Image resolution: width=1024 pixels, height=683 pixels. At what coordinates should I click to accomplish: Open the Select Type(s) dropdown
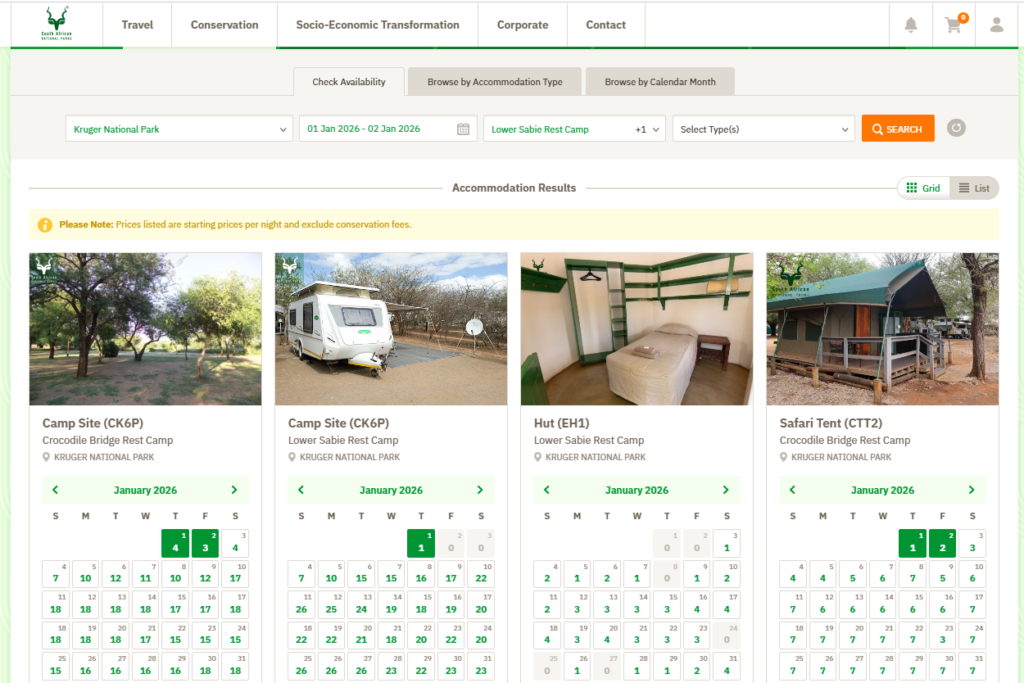pos(763,129)
